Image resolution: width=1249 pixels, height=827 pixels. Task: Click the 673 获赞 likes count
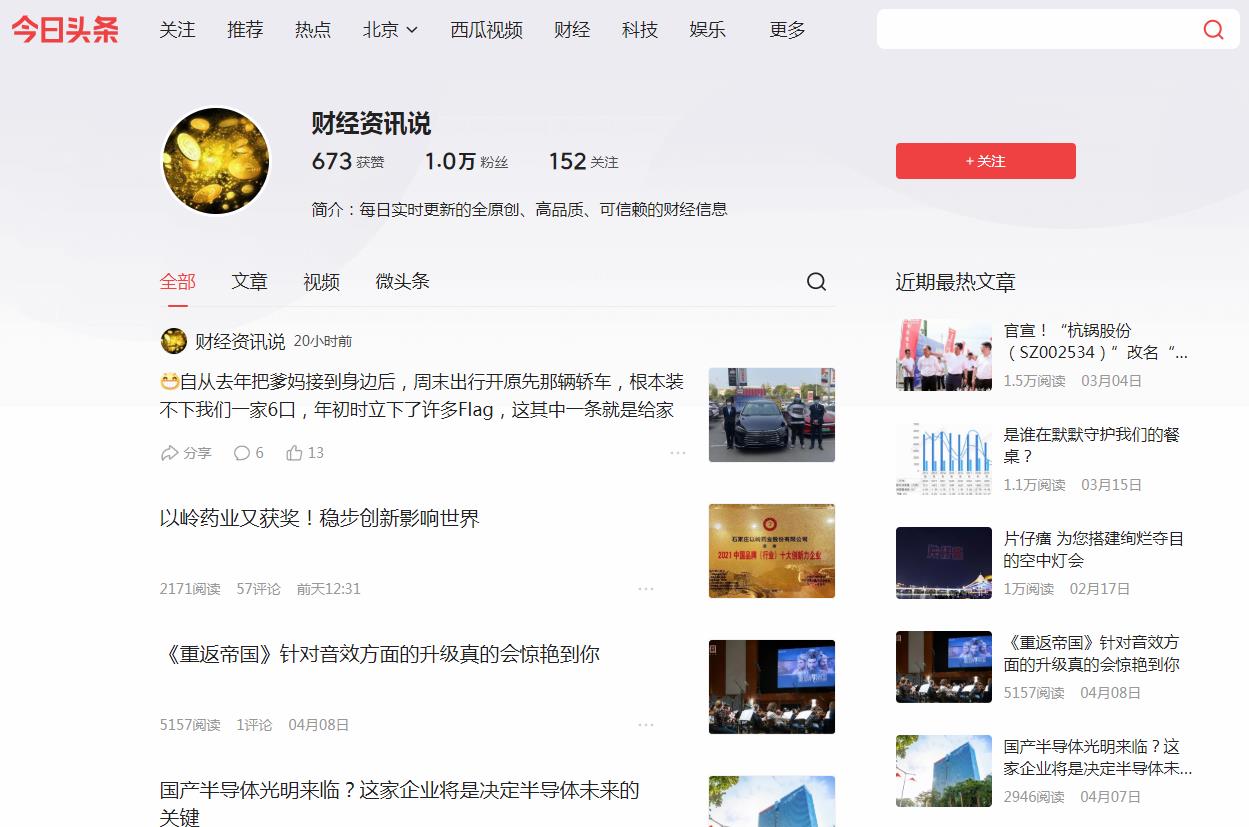(348, 161)
